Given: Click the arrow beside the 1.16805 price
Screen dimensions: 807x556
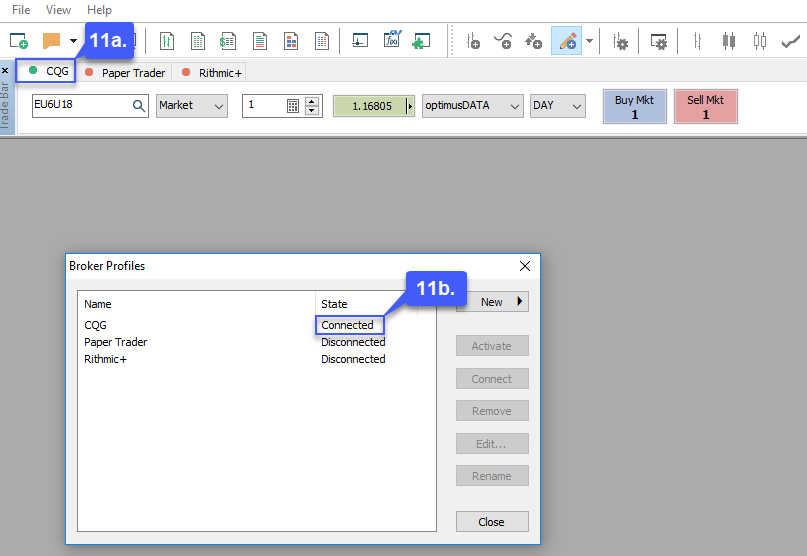Looking at the screenshot, I should [410, 106].
